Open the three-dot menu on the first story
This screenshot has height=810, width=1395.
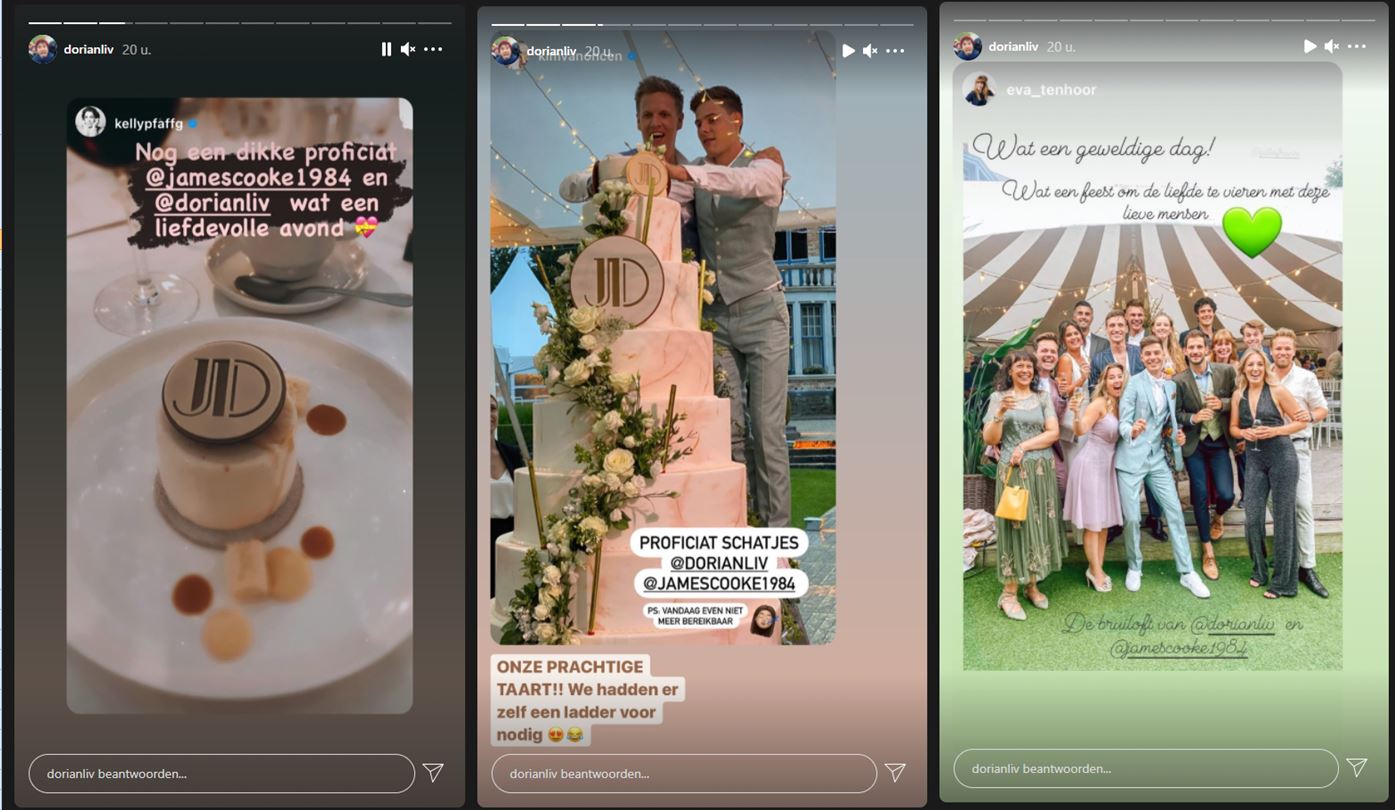[433, 49]
